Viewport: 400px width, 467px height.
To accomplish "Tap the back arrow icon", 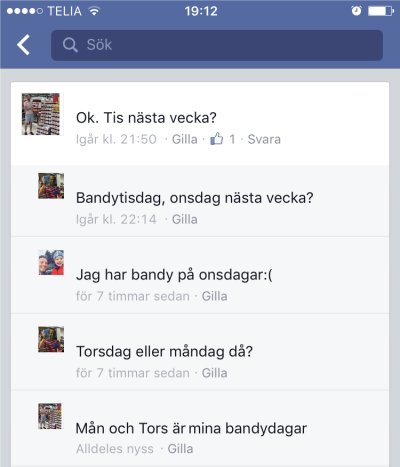I will pos(24,45).
